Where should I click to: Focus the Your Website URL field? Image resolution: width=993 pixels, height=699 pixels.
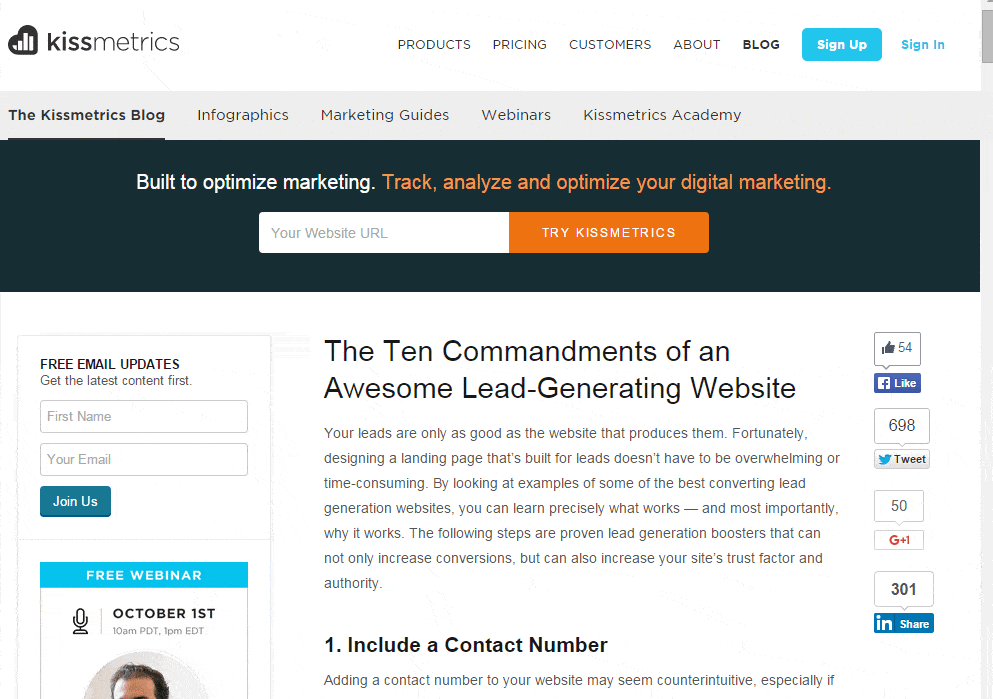point(384,233)
